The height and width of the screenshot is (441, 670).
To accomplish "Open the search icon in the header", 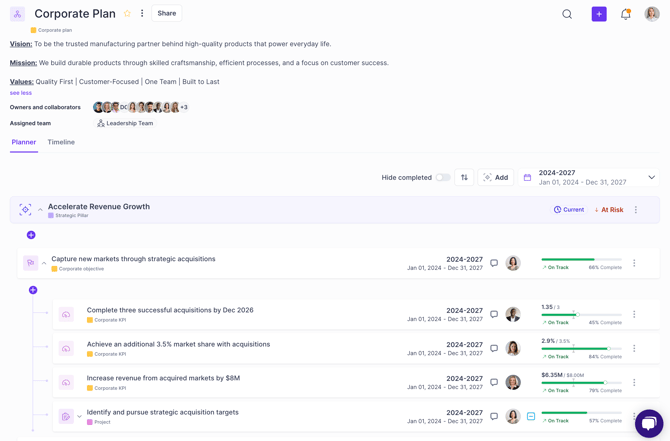I will [567, 14].
